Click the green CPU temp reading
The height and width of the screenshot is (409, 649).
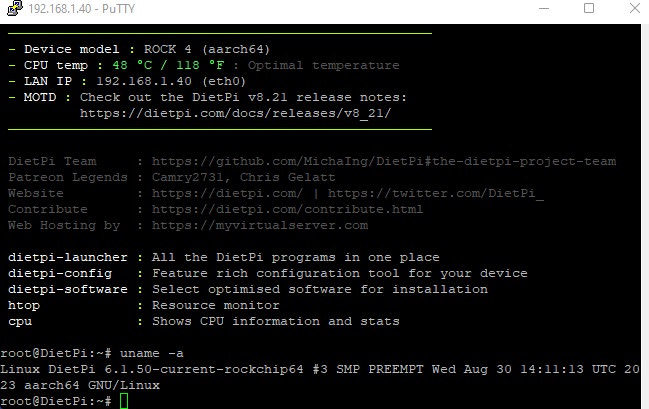[168, 65]
